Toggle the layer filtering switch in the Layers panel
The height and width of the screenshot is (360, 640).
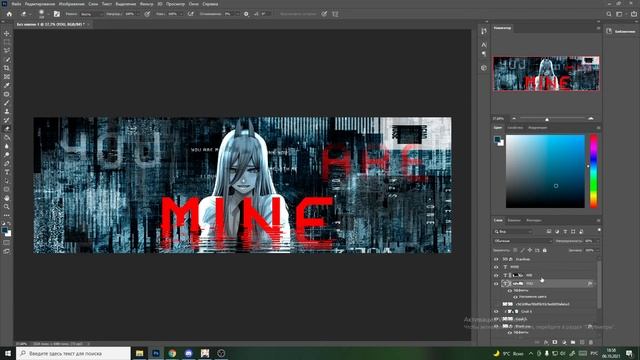599,230
